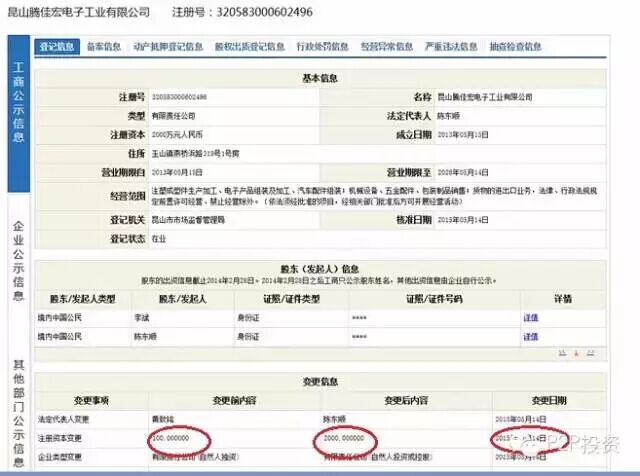The height and width of the screenshot is (476, 640).
Task: Open the 企业公示信息 side tab
Action: pos(18,260)
